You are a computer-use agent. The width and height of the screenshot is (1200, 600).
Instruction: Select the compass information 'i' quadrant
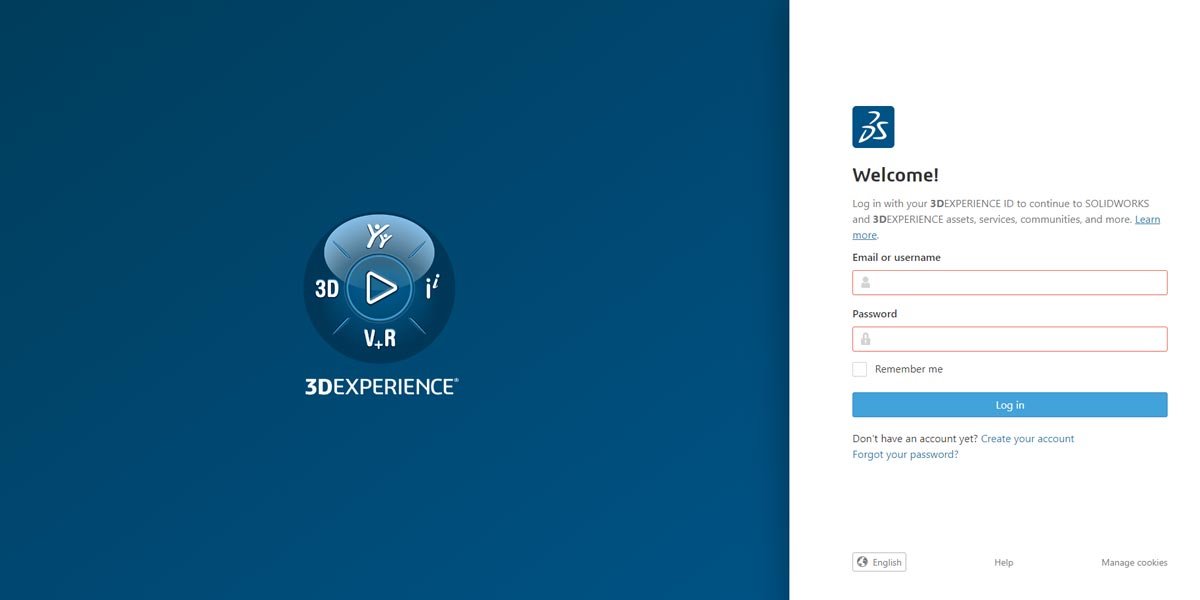[432, 288]
